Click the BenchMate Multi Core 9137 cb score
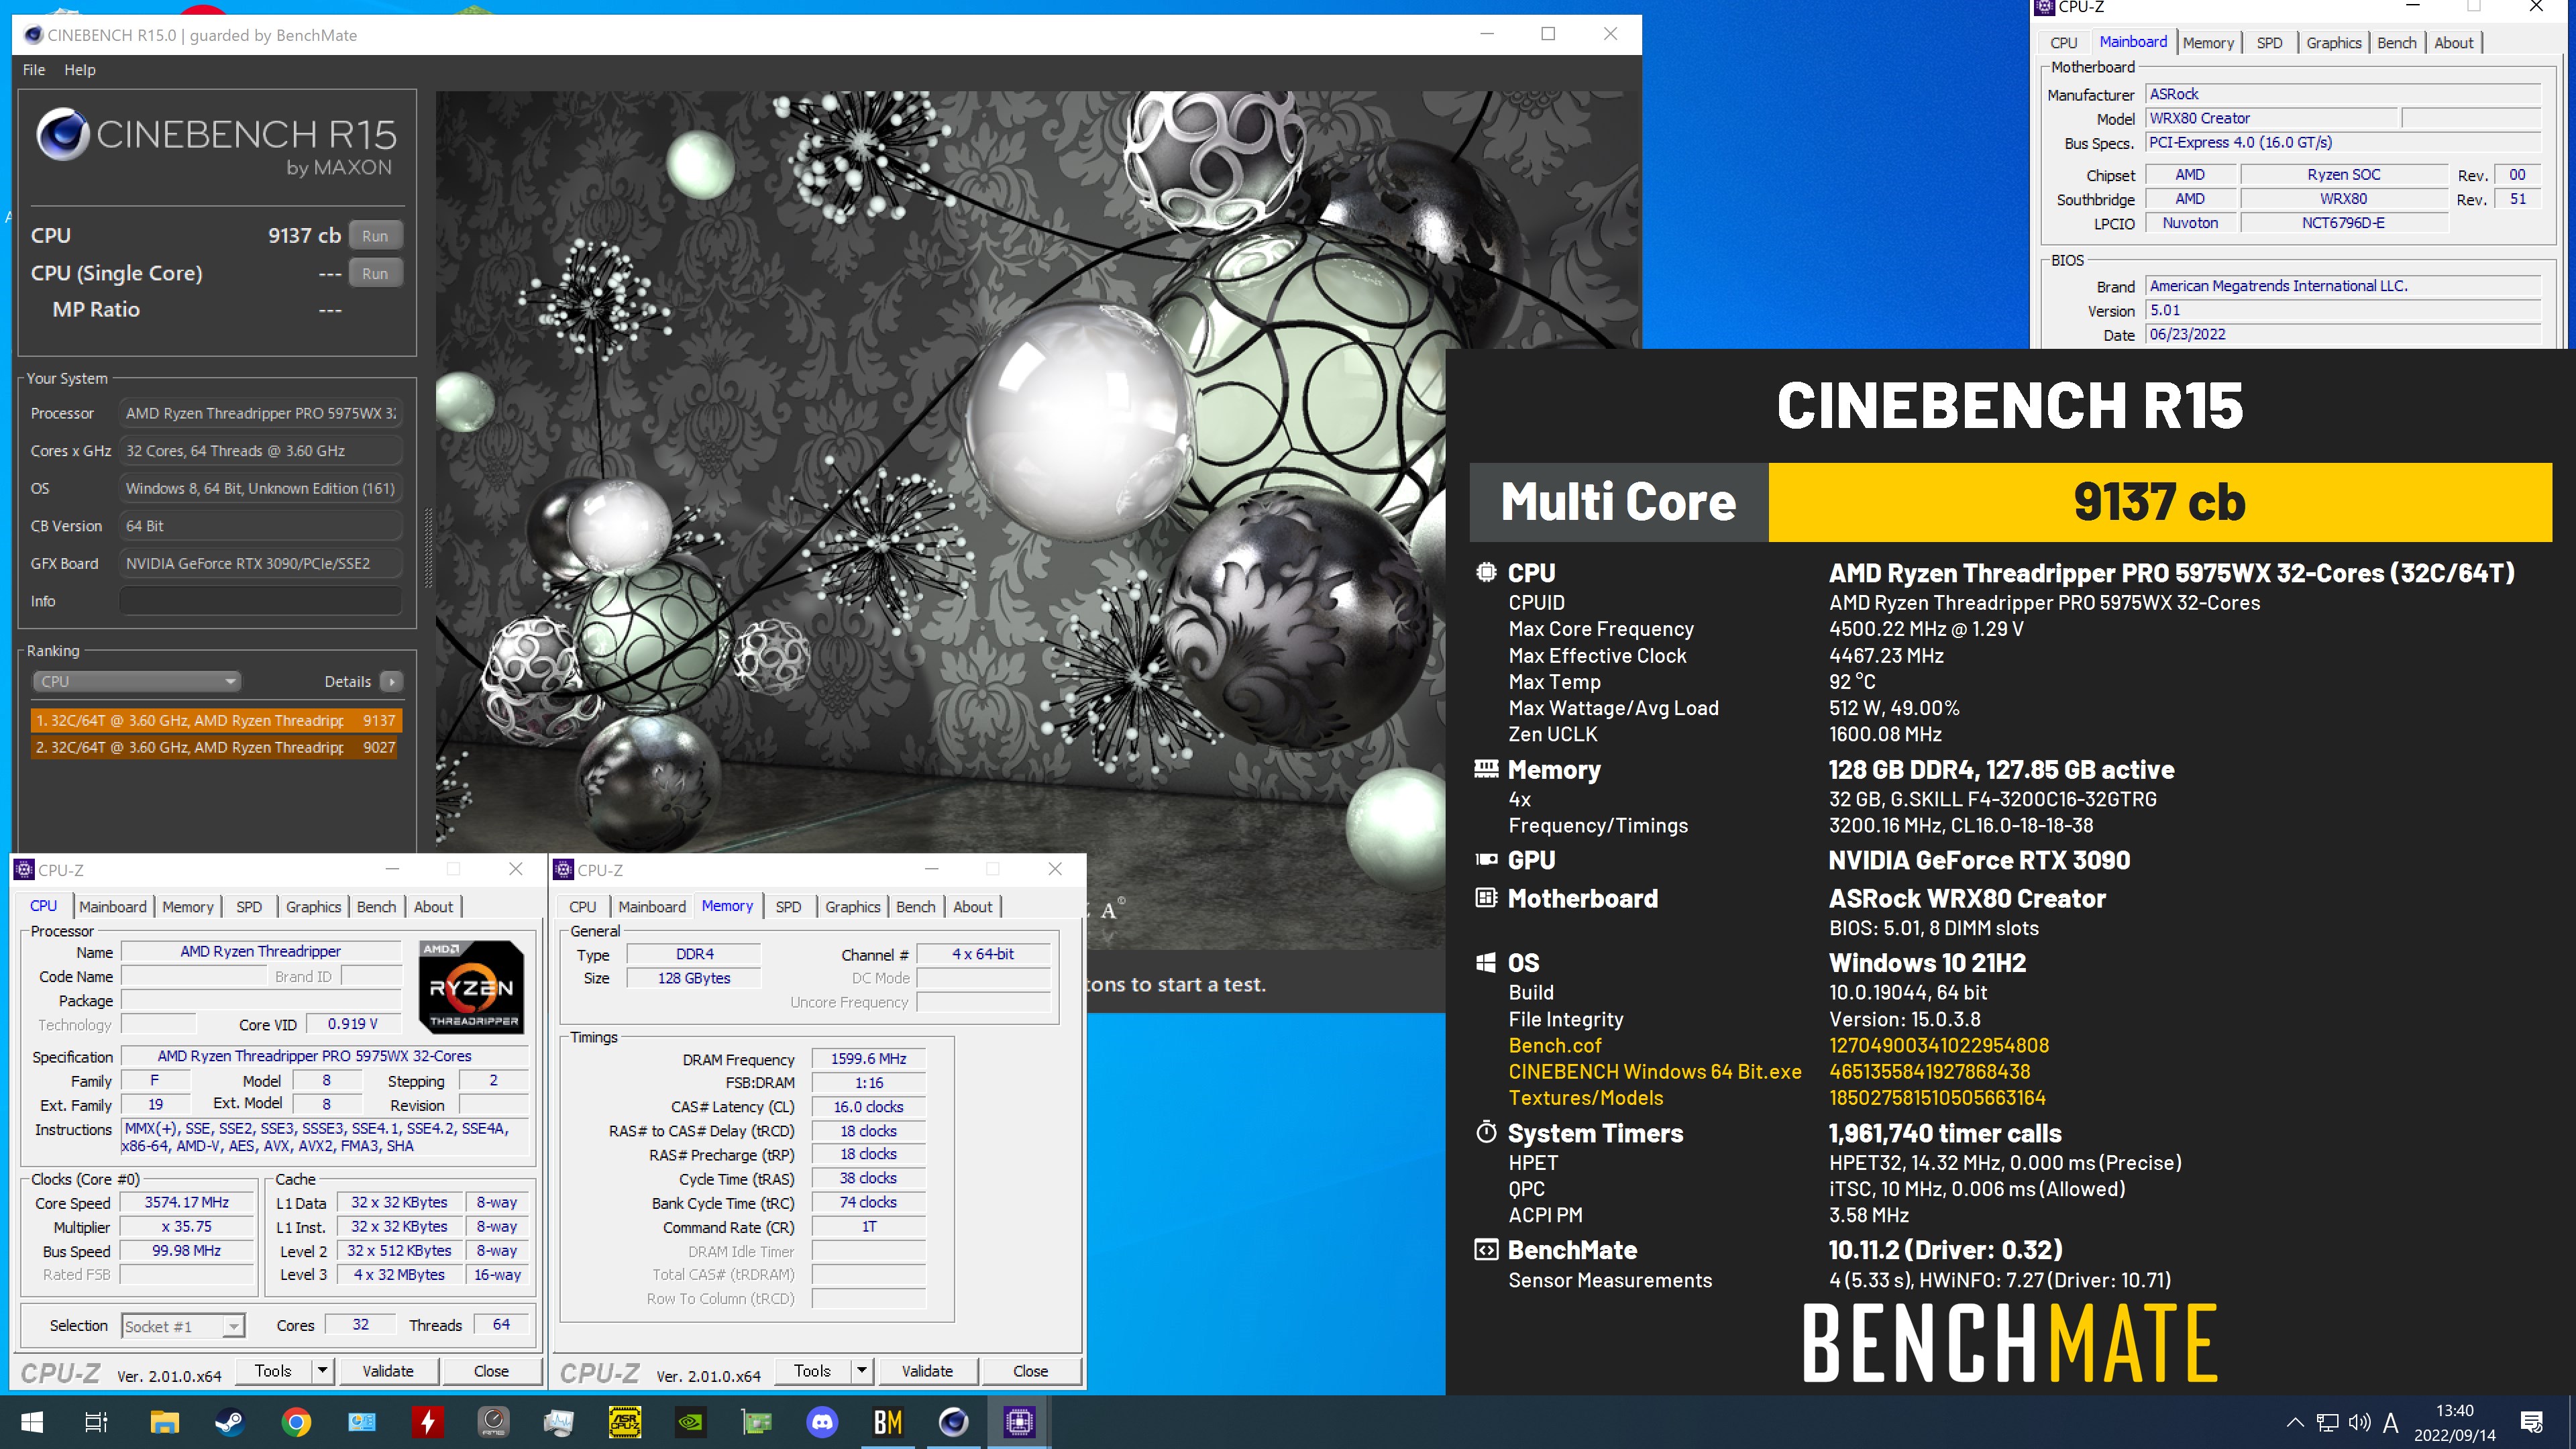 [2159, 502]
